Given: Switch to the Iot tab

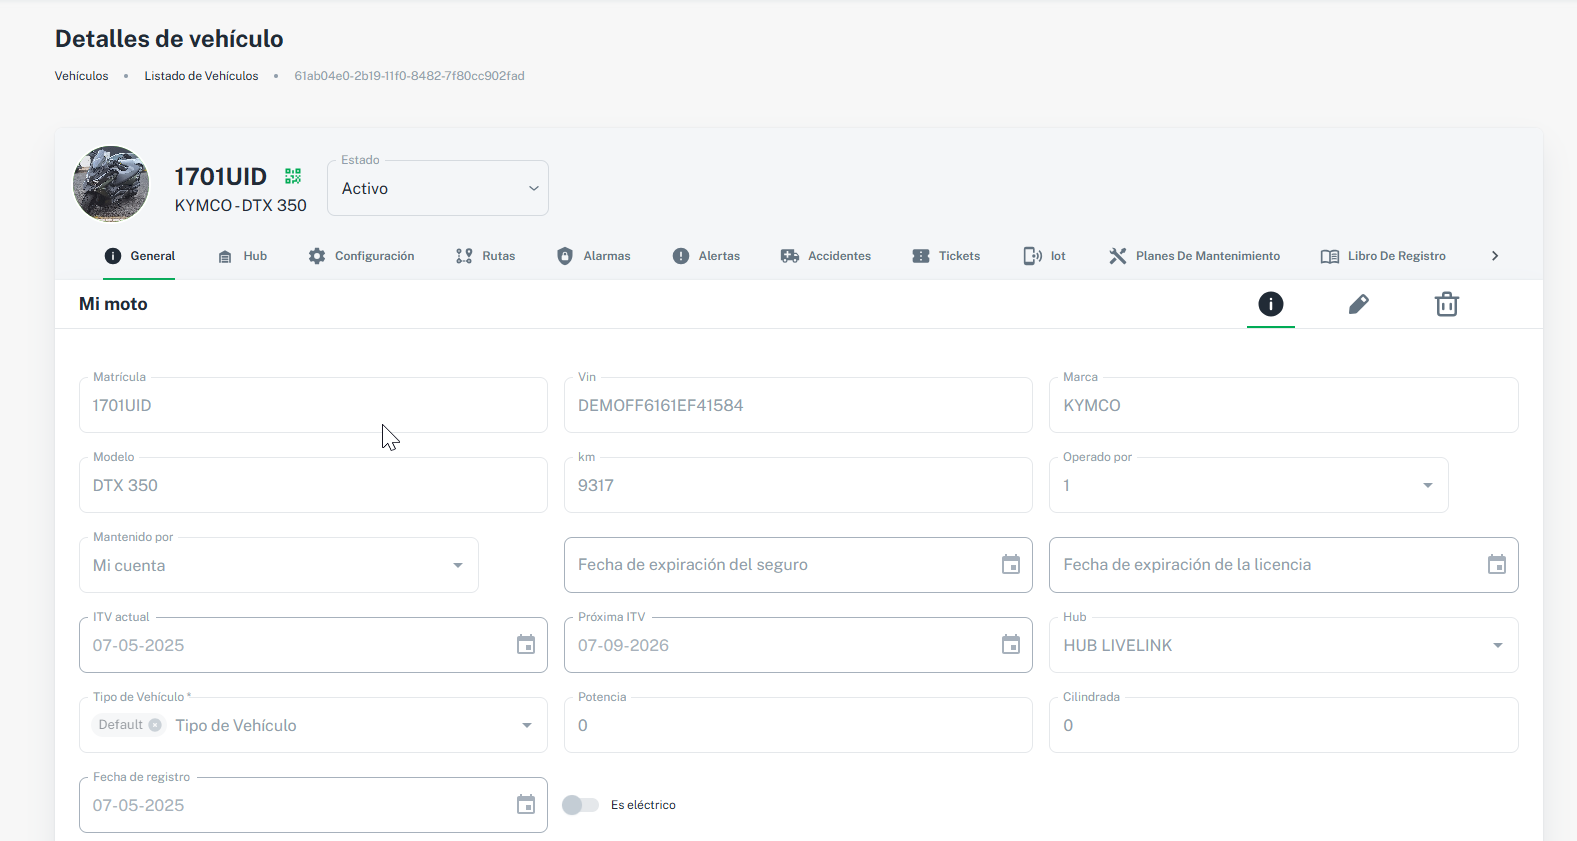Looking at the screenshot, I should (x=1045, y=256).
